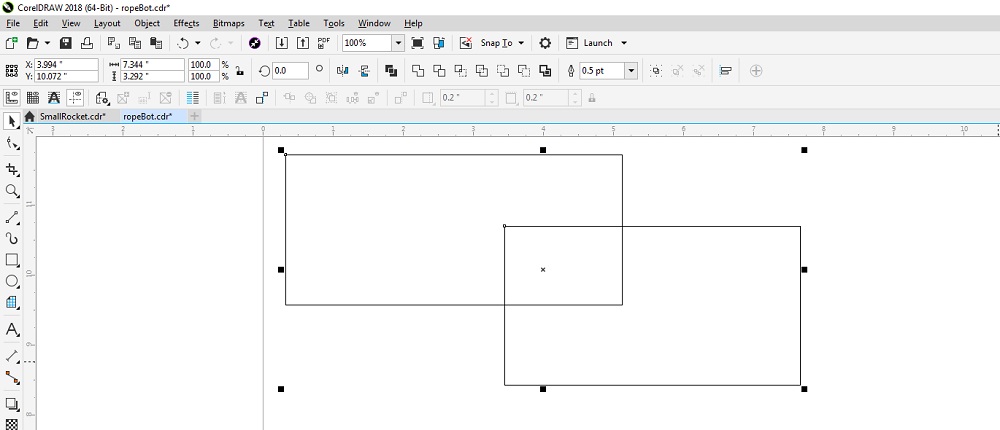1000x430 pixels.
Task: Open the Search content icon
Action: click(x=254, y=43)
